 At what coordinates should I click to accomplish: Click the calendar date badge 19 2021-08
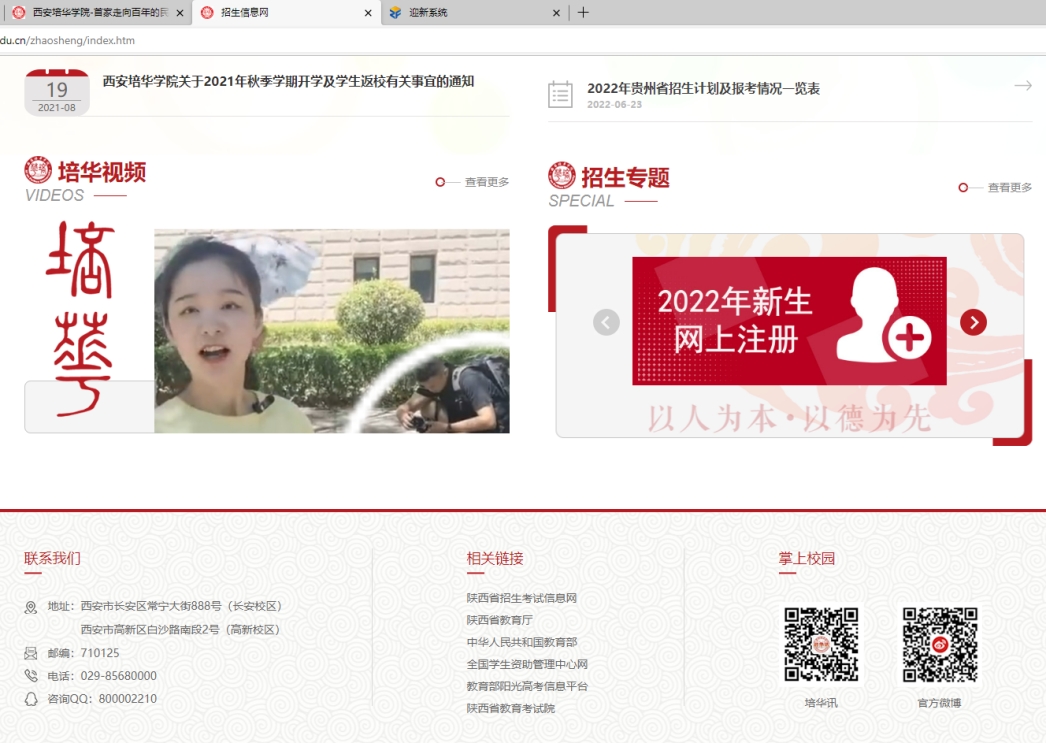(57, 93)
